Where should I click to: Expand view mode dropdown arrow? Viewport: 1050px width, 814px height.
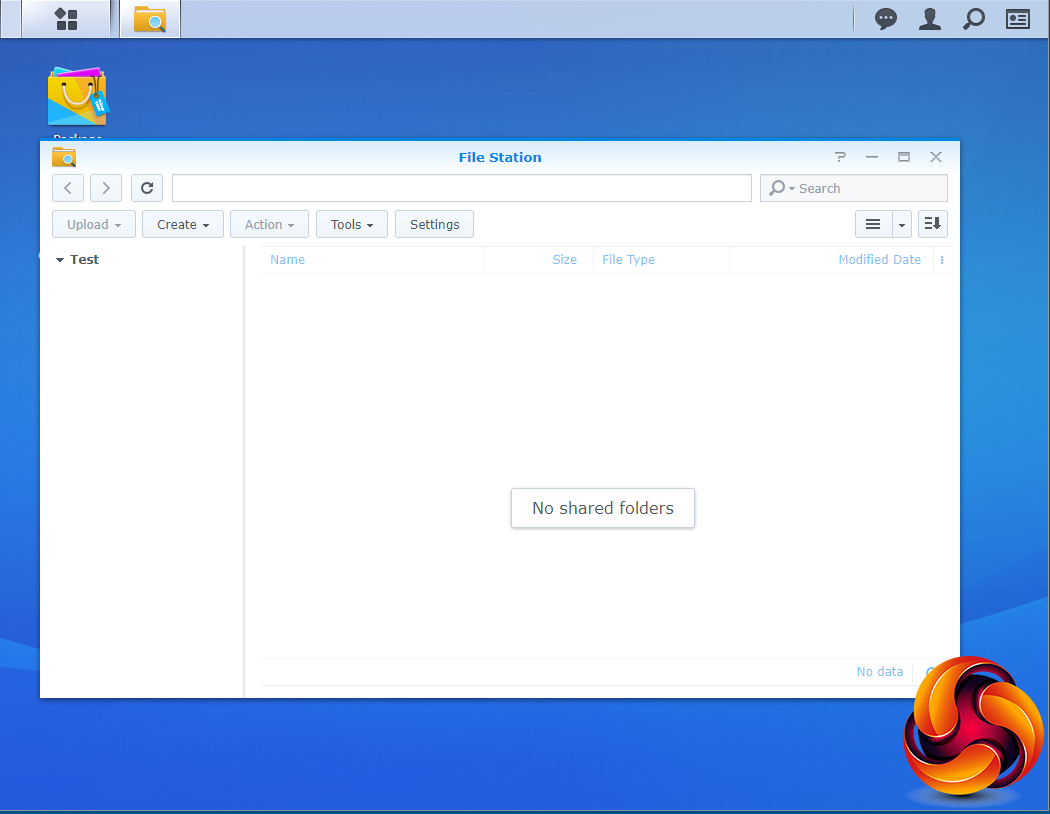(x=902, y=224)
